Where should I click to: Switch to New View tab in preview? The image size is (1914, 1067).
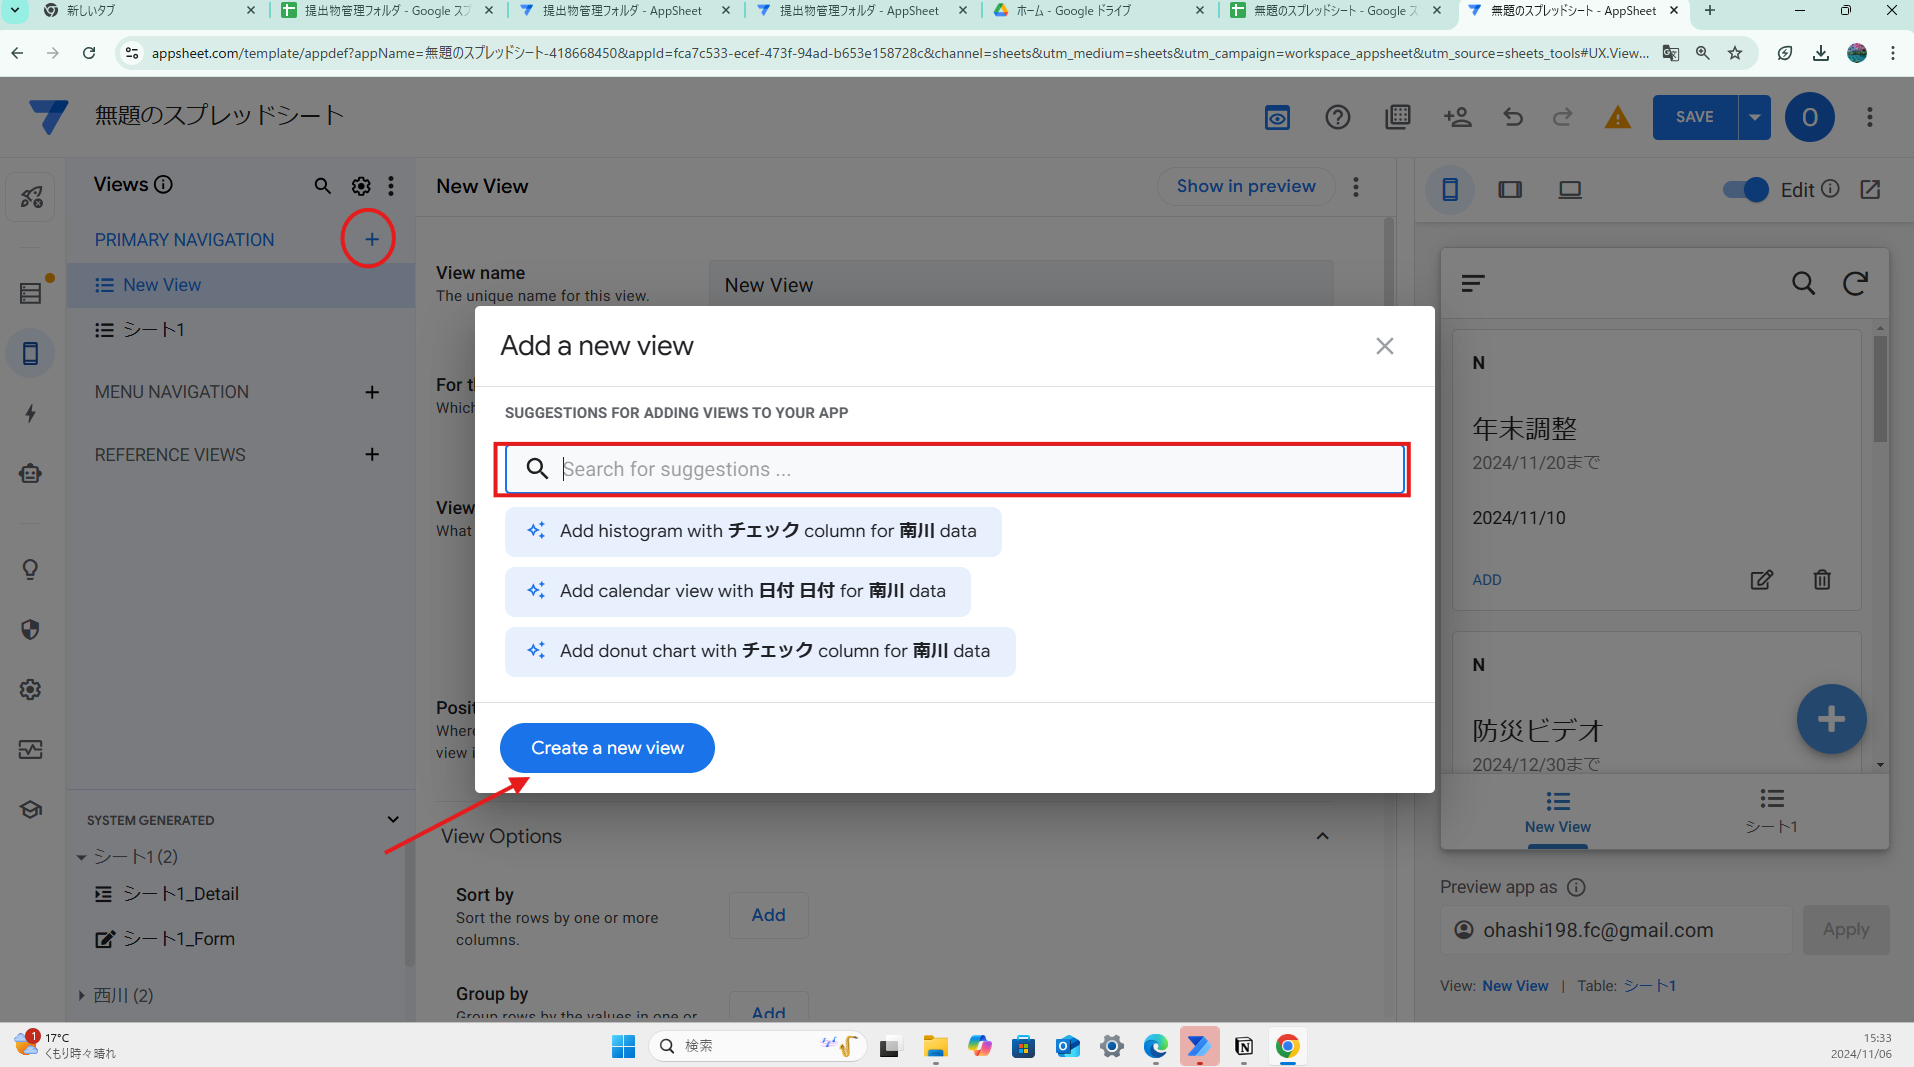tap(1557, 811)
